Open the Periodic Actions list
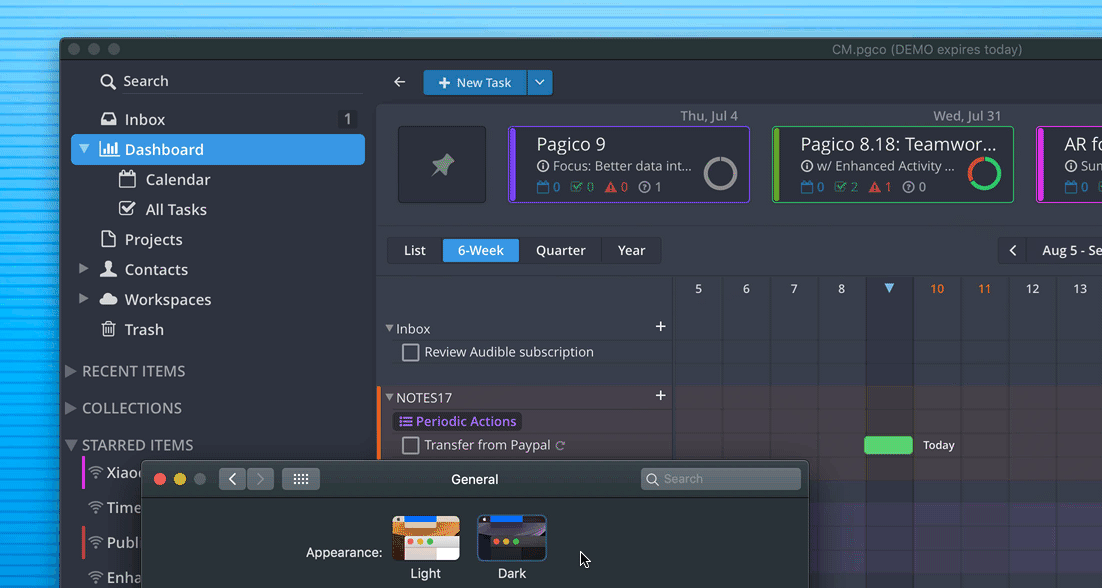This screenshot has height=588, width=1102. (x=458, y=422)
